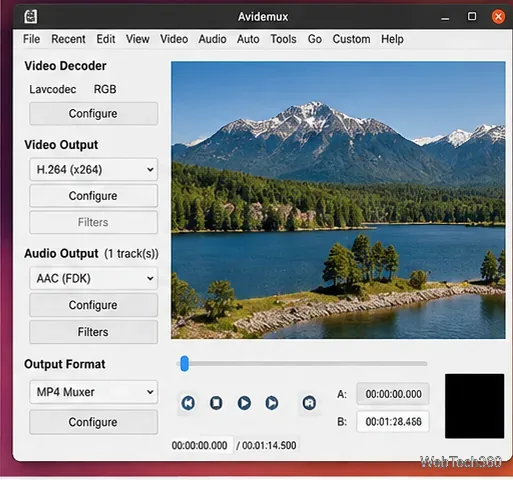Image resolution: width=513 pixels, height=480 pixels.
Task: Open the Help menu
Action: click(392, 39)
